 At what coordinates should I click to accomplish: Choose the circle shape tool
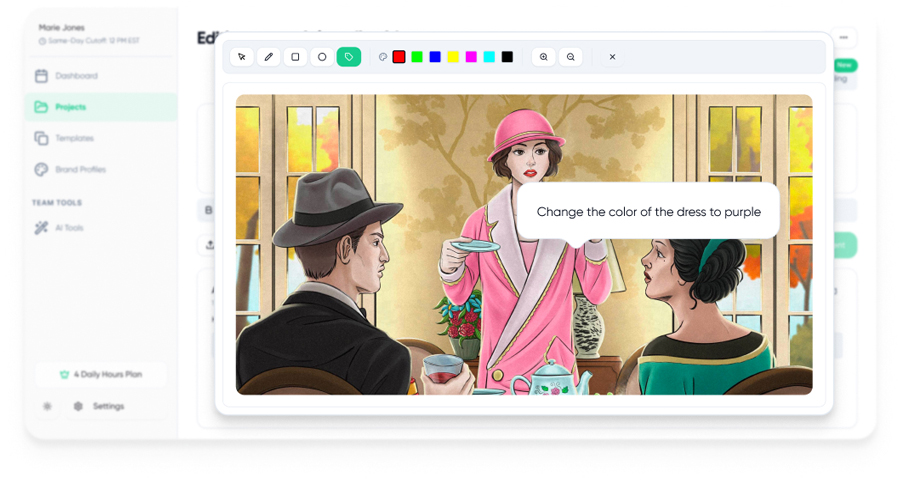click(x=322, y=57)
